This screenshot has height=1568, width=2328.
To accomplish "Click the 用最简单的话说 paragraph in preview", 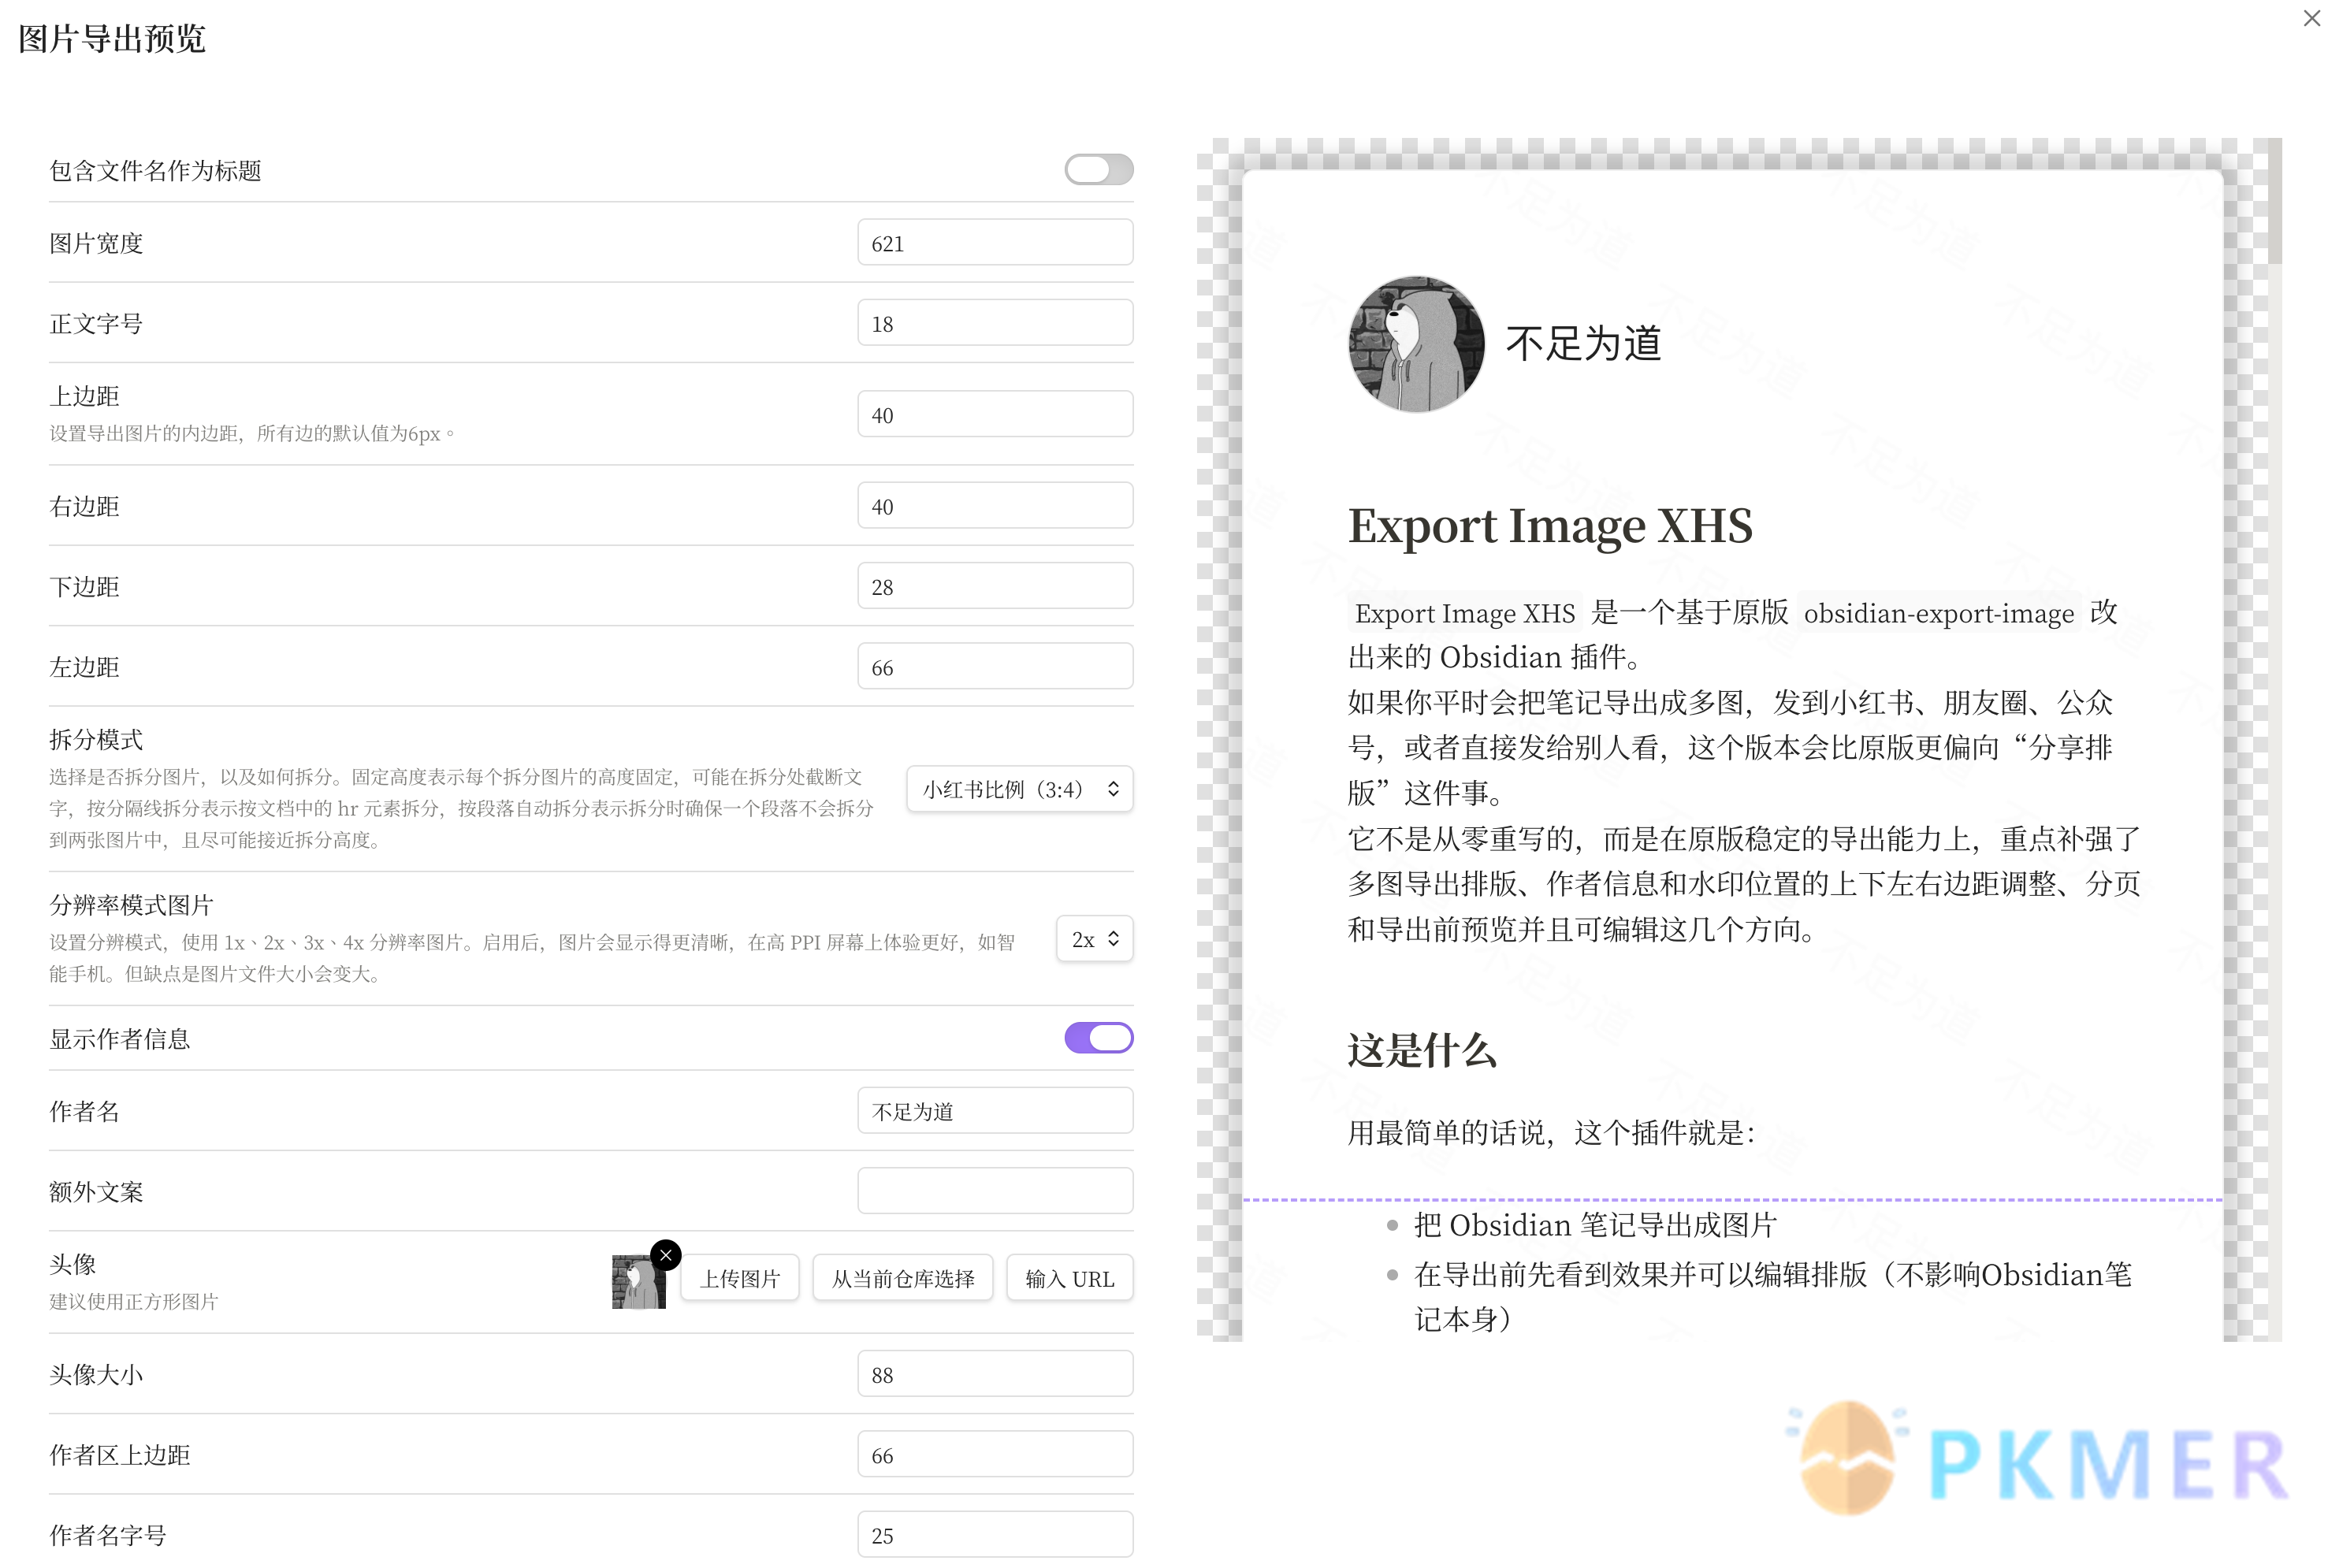I will 1551,1133.
